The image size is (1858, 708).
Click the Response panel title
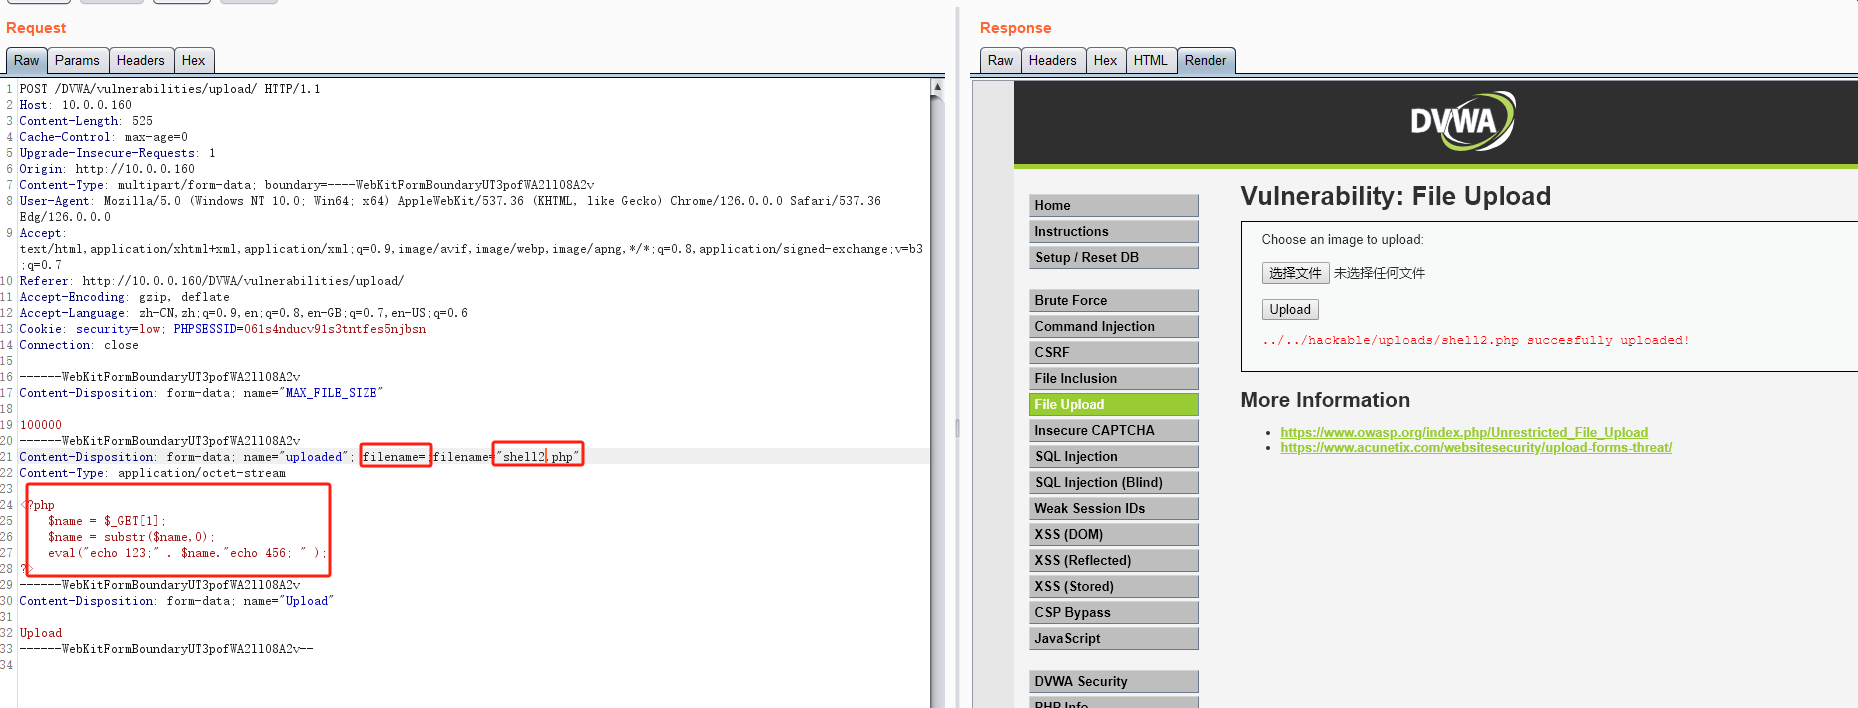[x=1015, y=28]
